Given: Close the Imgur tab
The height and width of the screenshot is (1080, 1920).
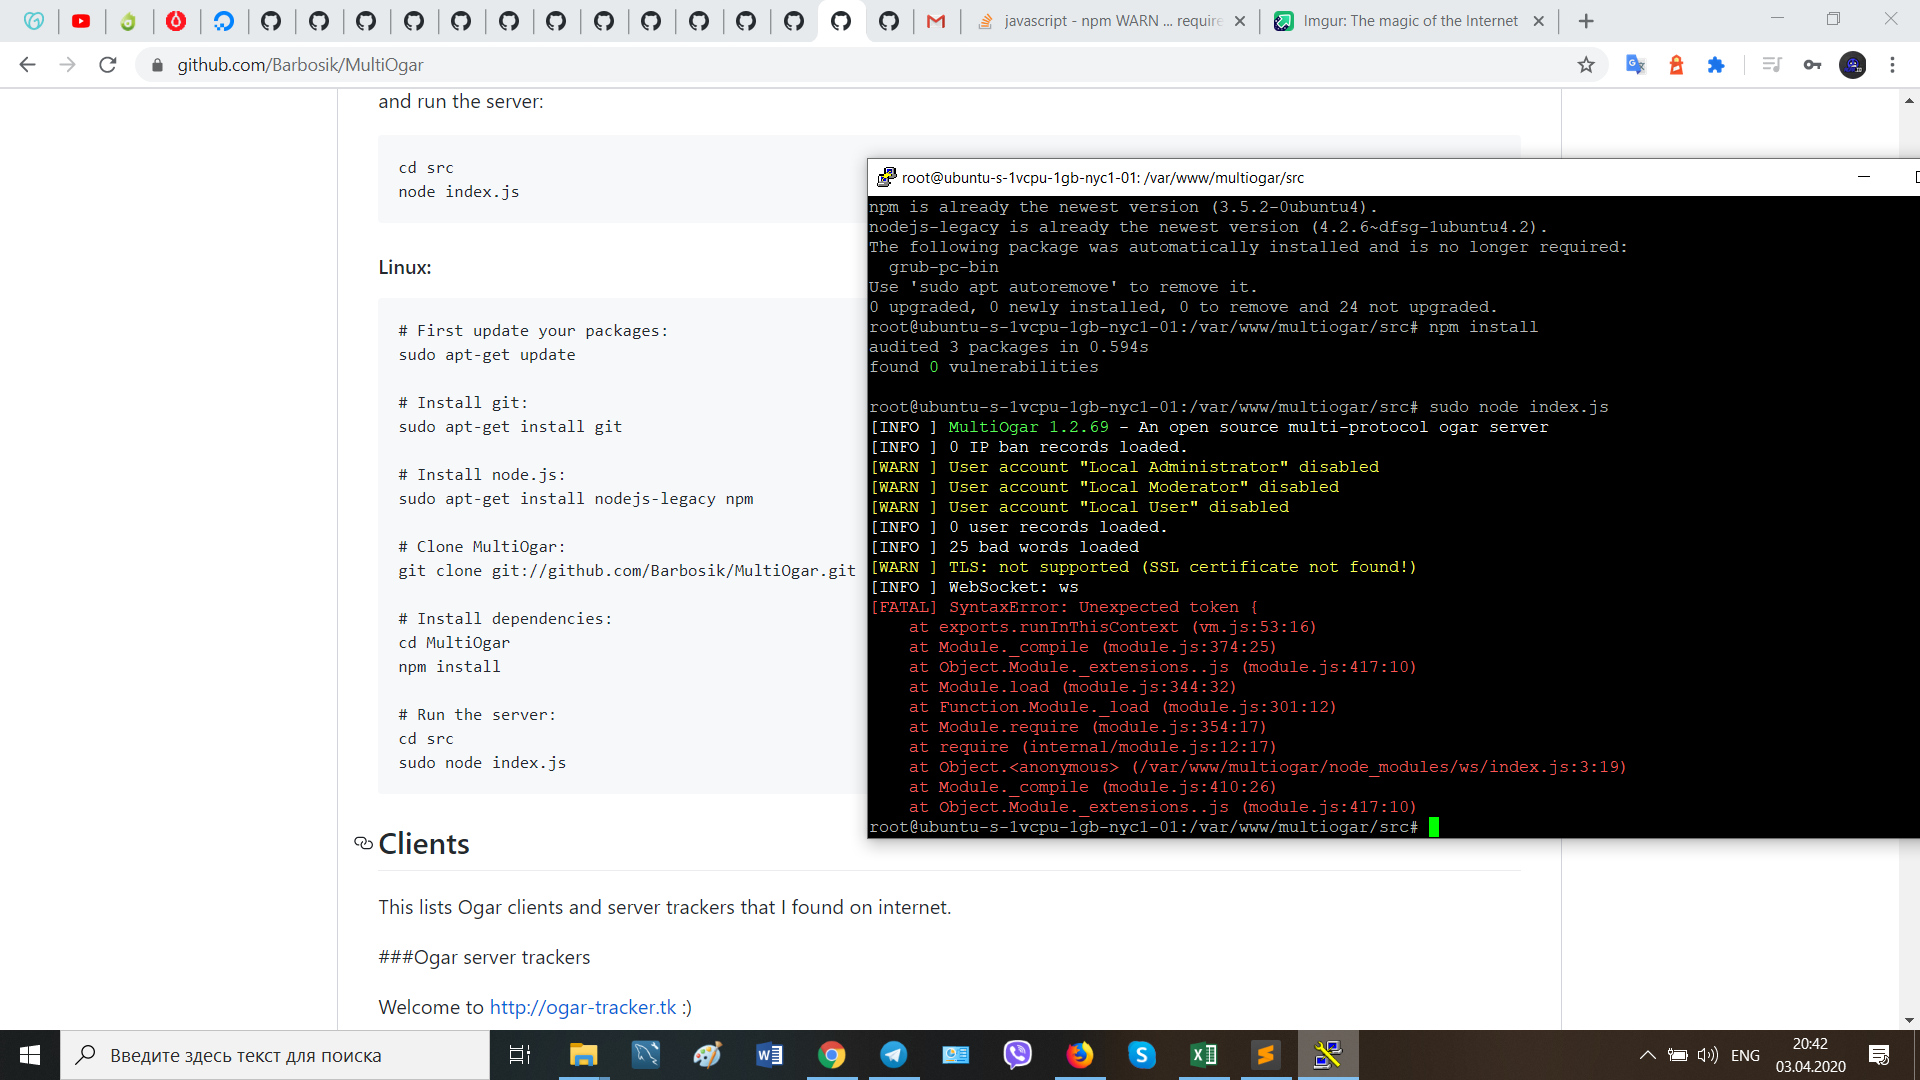Looking at the screenshot, I should click(x=1538, y=21).
